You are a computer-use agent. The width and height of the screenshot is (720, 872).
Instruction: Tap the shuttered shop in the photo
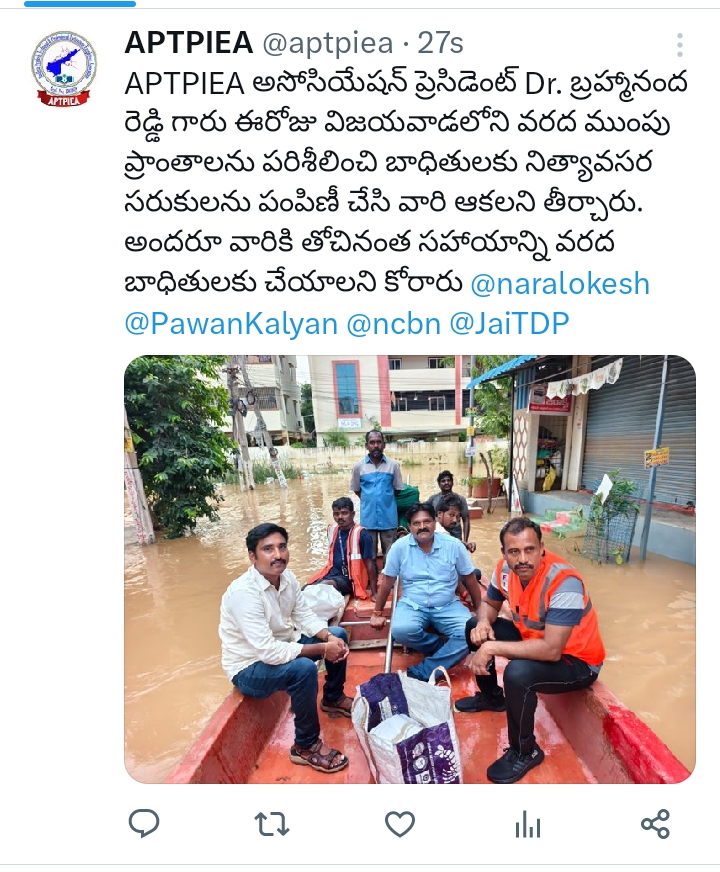pos(638,428)
